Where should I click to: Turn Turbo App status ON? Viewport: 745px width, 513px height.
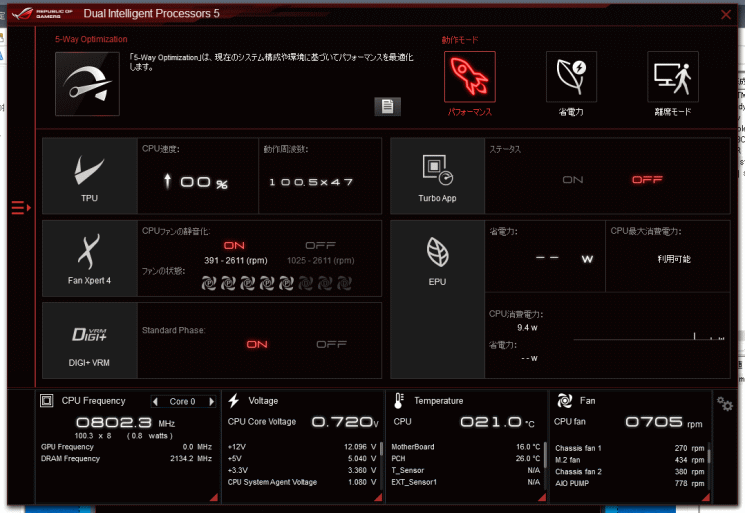(x=573, y=180)
